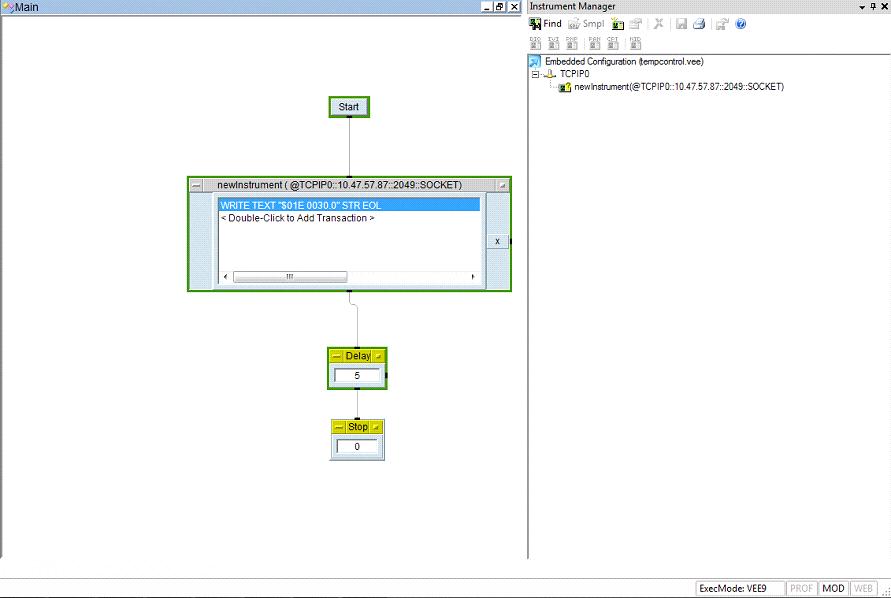Click the Start button object

(349, 107)
